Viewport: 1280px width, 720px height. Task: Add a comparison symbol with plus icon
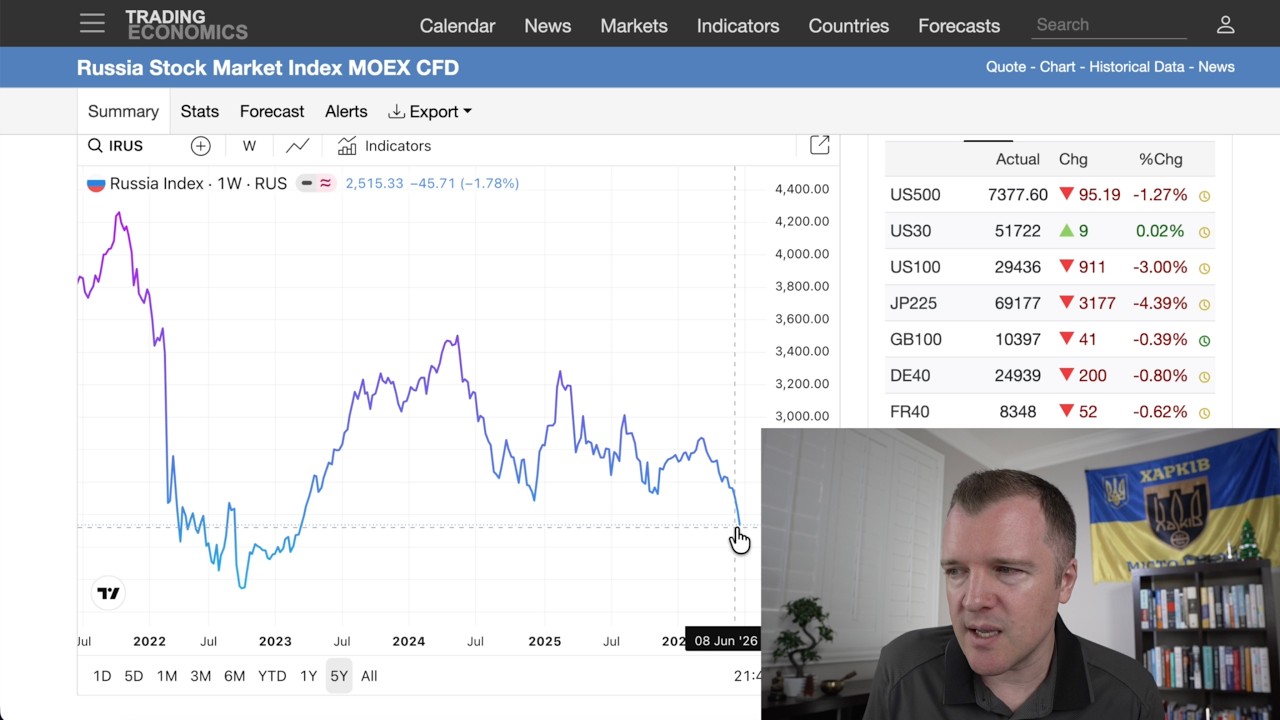200,146
